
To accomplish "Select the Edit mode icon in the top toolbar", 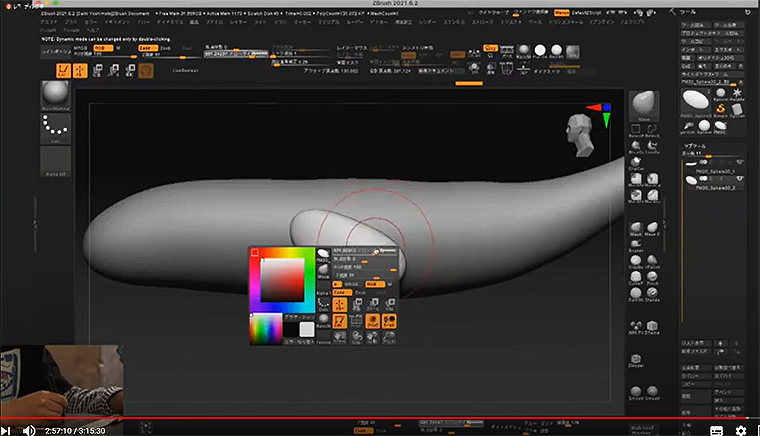I will [x=62, y=70].
